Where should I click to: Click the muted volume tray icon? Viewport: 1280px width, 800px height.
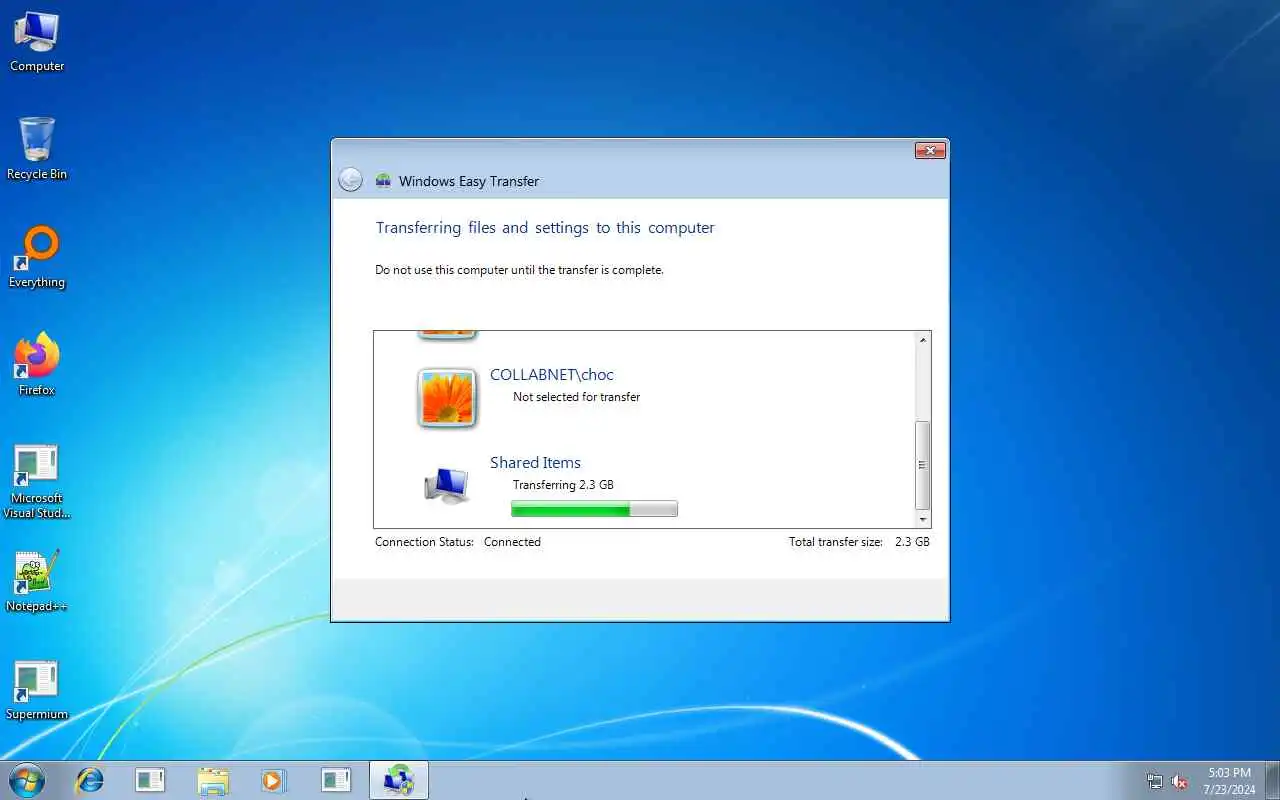1180,781
